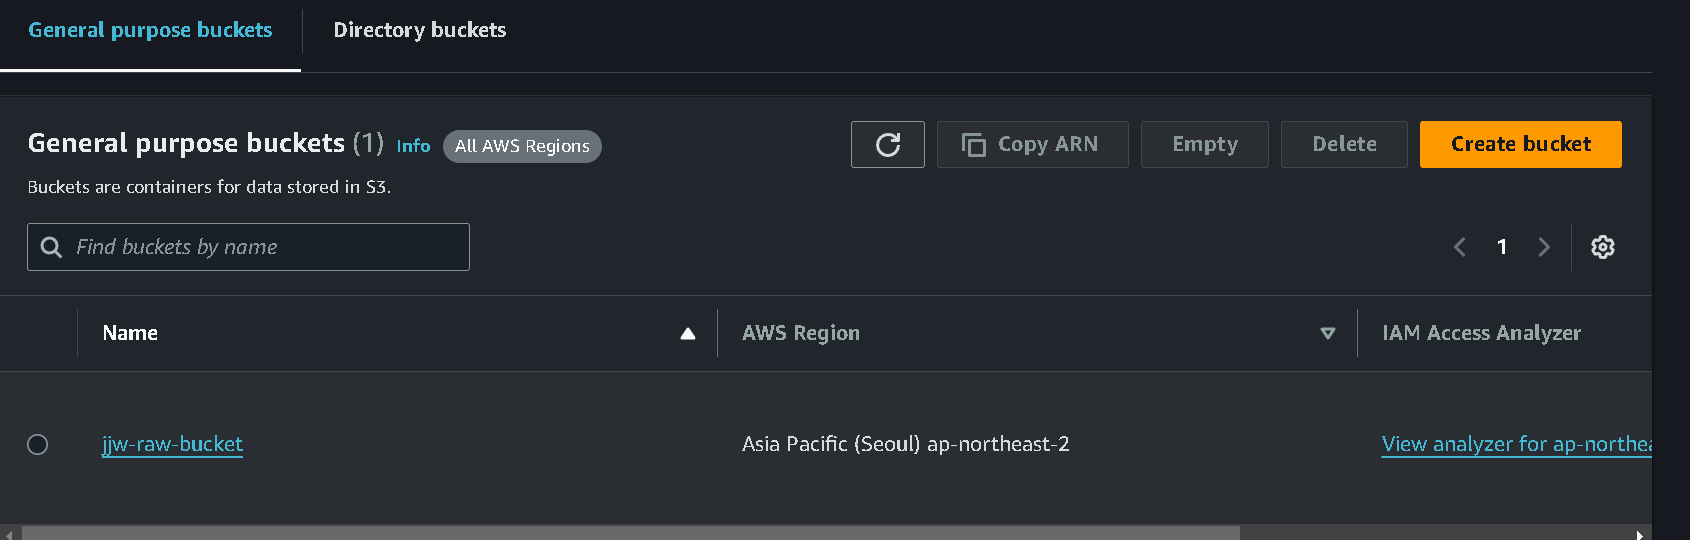Image resolution: width=1690 pixels, height=540 pixels.
Task: Click the Copy ARN icon
Action: click(x=973, y=145)
